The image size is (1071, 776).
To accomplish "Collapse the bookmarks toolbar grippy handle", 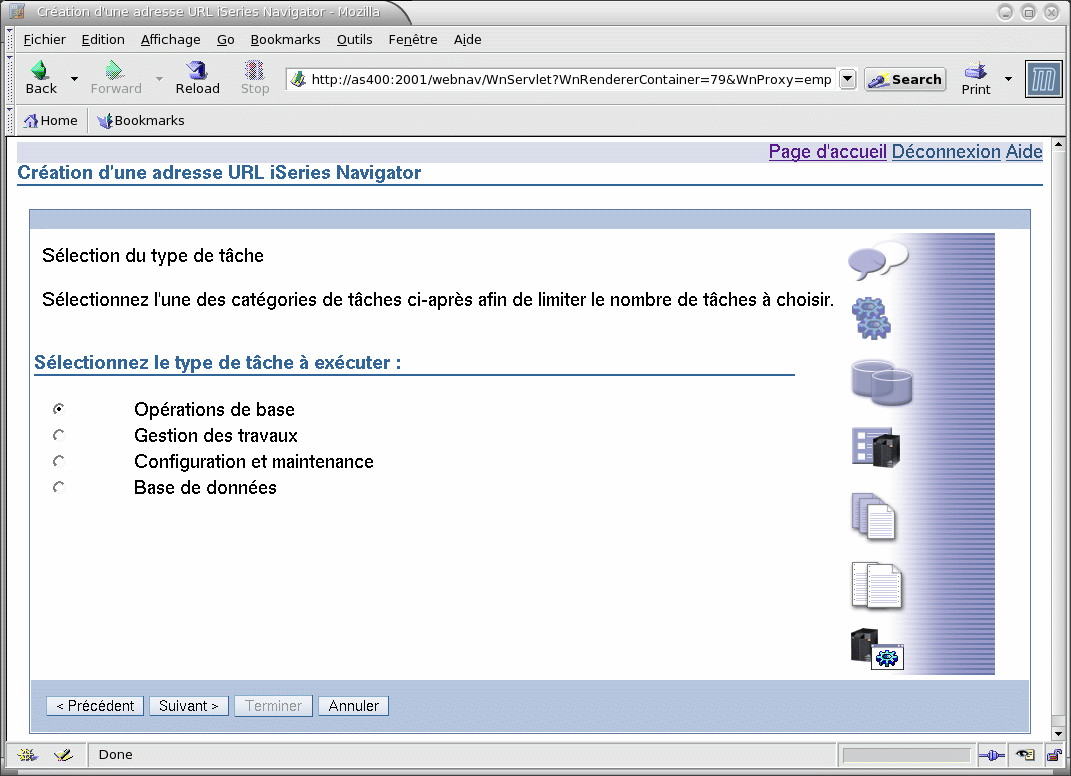I will tap(10, 121).
